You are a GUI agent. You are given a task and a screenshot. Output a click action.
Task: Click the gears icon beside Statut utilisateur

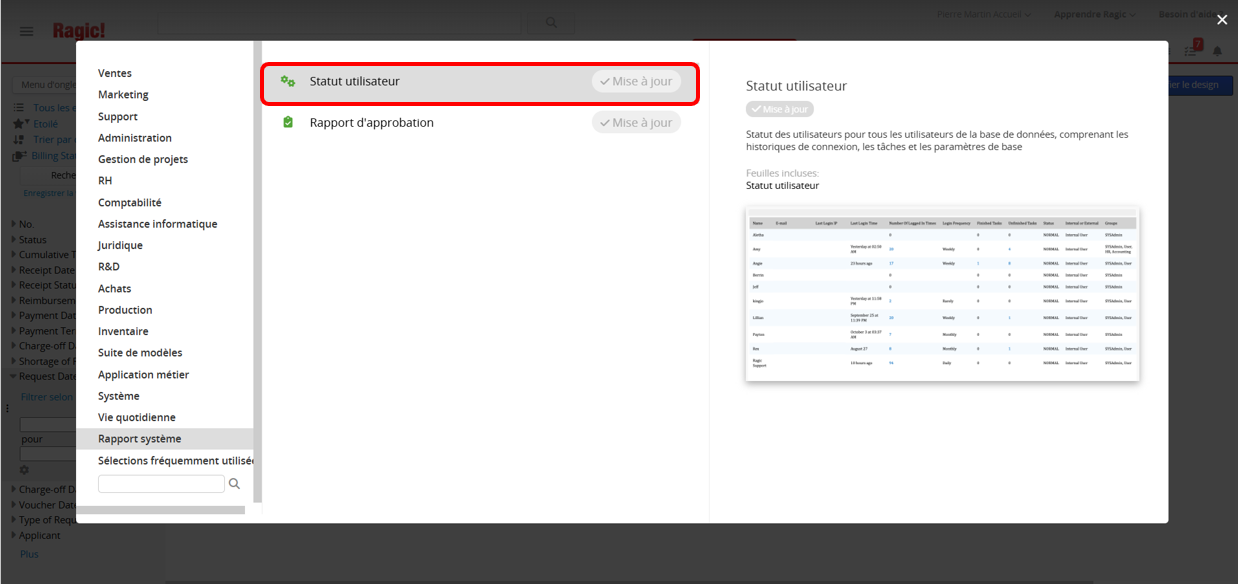288,81
